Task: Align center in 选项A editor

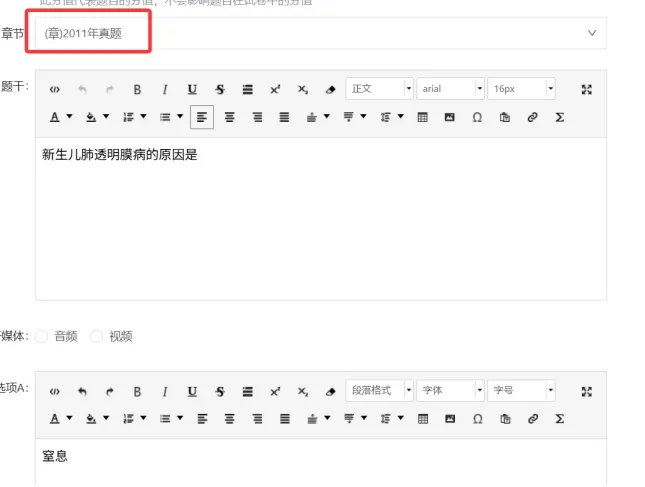Action: (x=230, y=419)
